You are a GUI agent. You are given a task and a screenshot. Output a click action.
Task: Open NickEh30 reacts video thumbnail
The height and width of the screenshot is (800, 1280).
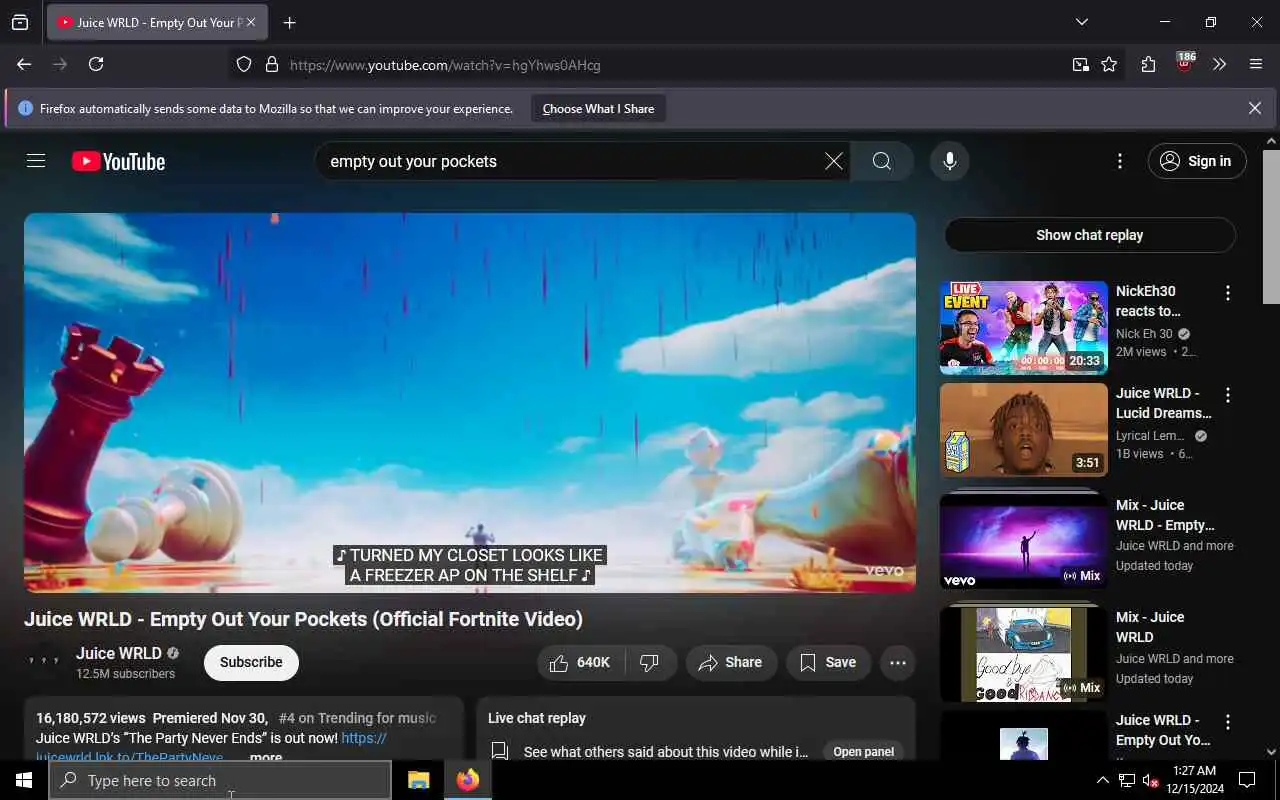pos(1023,328)
